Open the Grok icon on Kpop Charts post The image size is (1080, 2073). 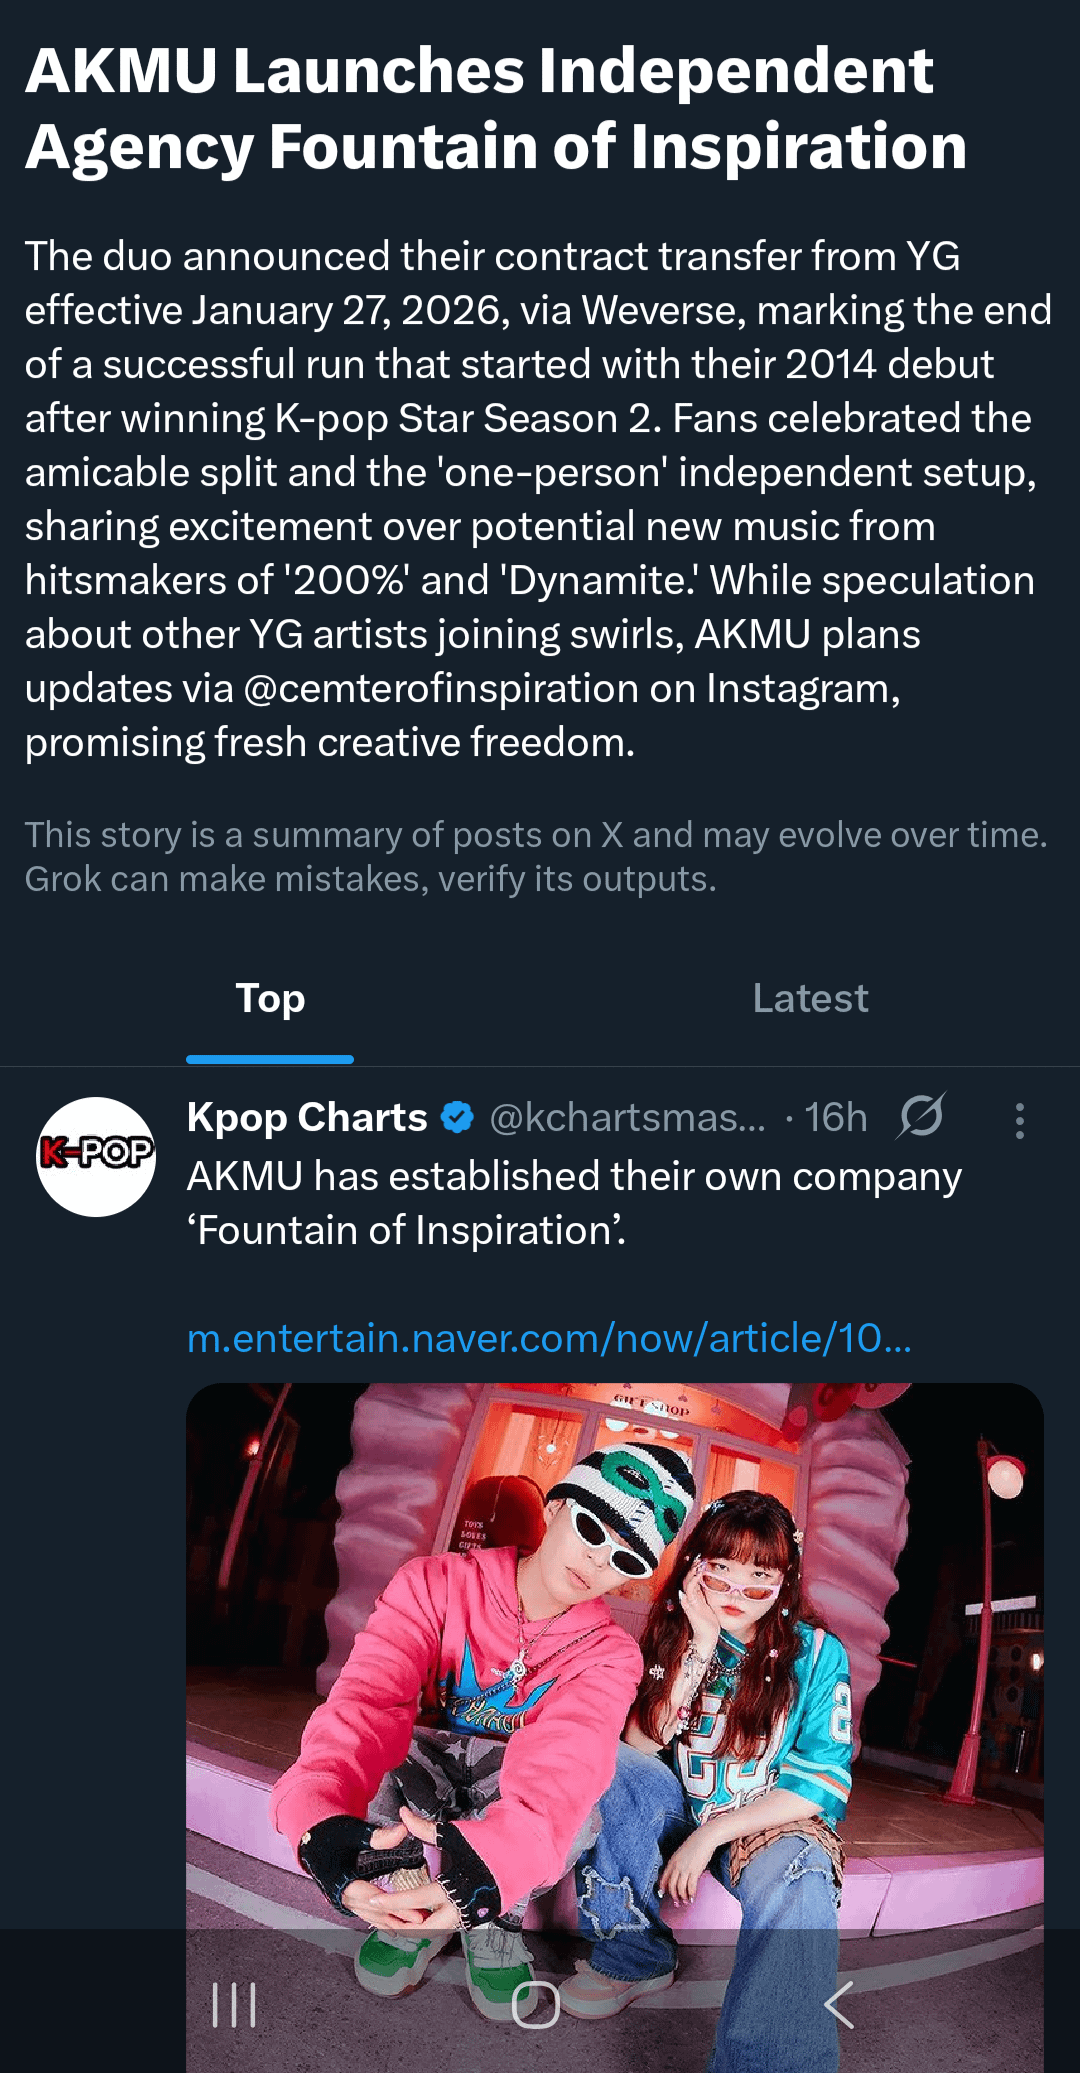point(921,1116)
